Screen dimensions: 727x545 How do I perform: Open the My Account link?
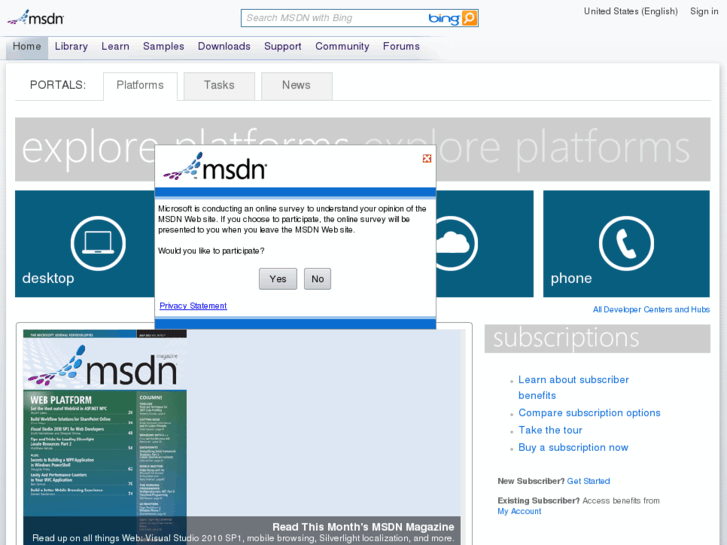(519, 511)
